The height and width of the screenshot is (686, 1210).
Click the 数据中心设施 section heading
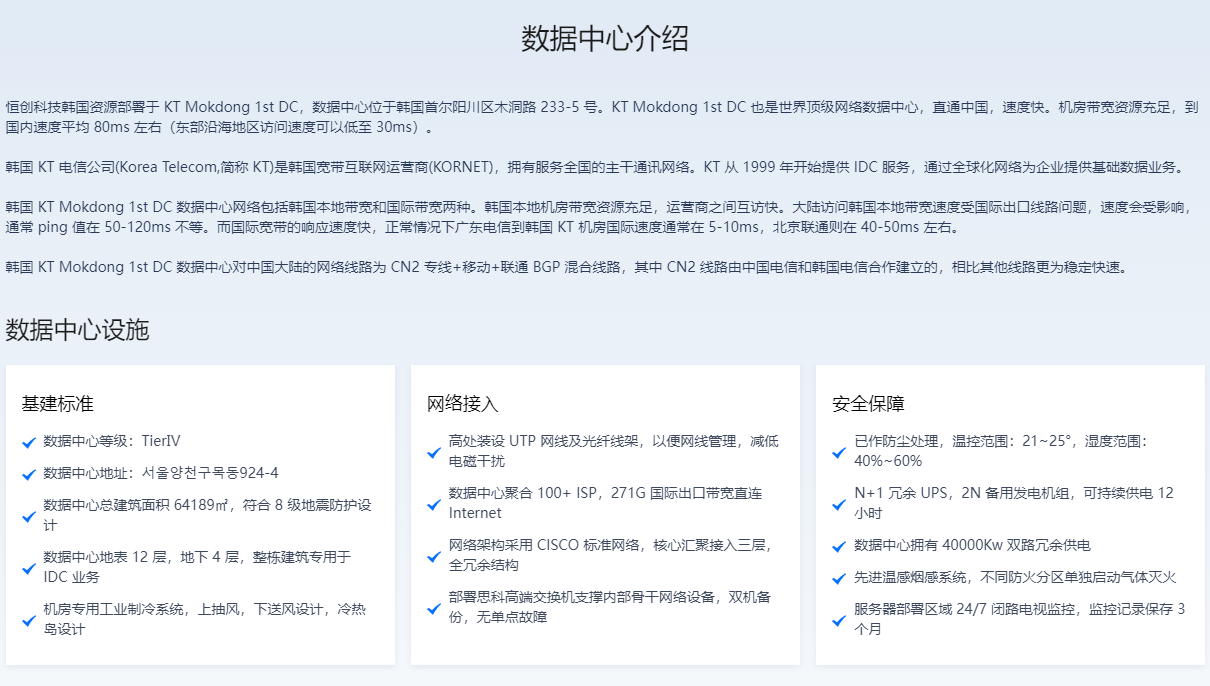pos(77,330)
